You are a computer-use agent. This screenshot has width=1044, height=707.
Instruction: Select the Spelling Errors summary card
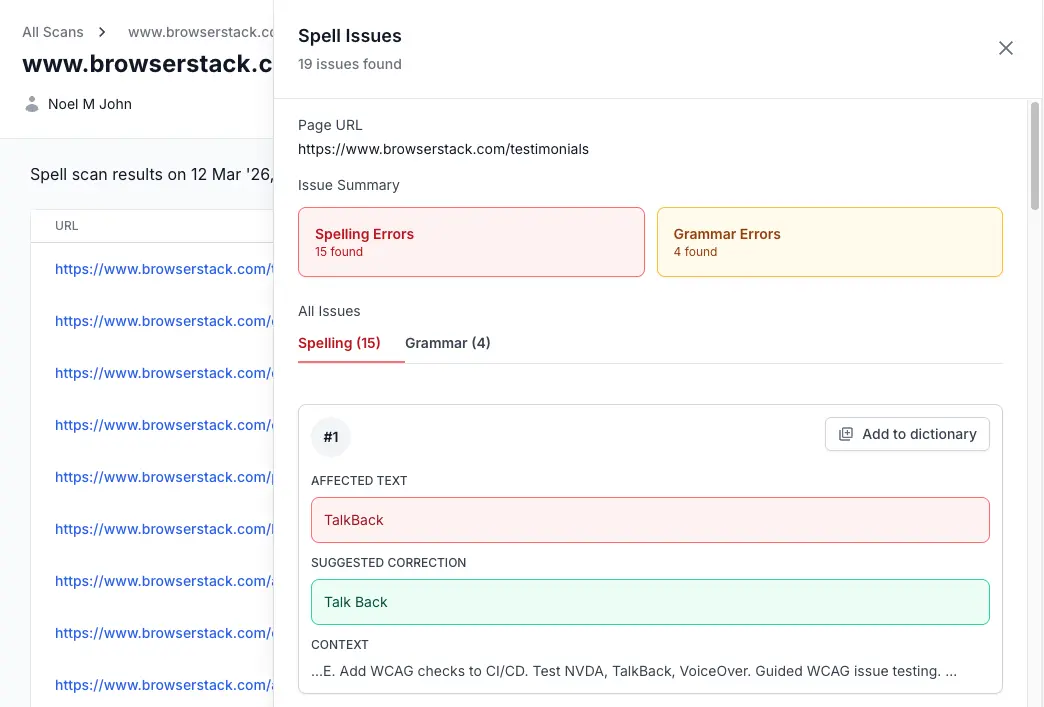(x=471, y=242)
